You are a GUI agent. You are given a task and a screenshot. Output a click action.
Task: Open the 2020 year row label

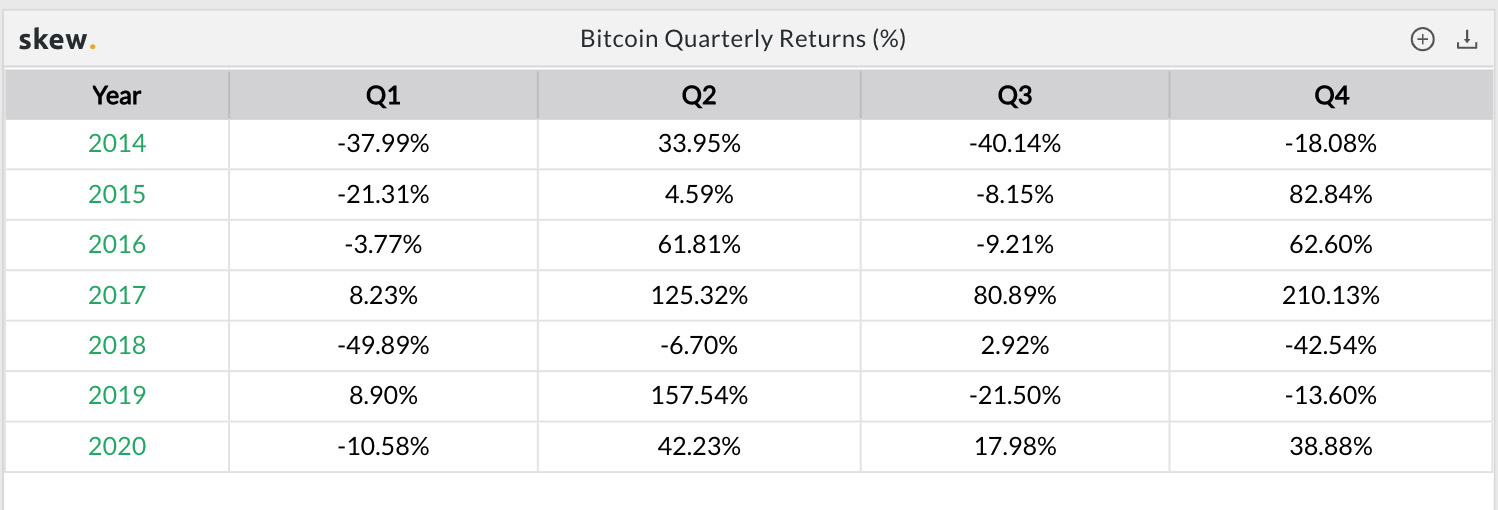(117, 446)
